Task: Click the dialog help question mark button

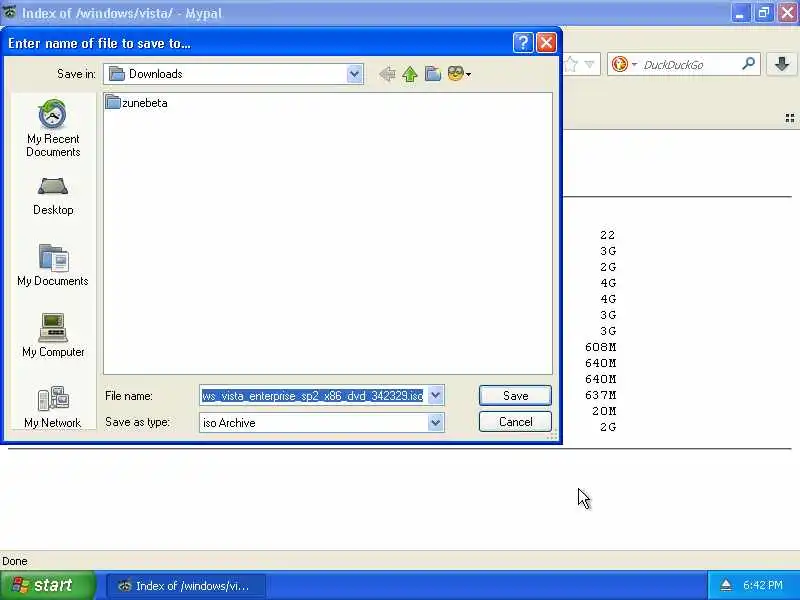Action: point(523,43)
